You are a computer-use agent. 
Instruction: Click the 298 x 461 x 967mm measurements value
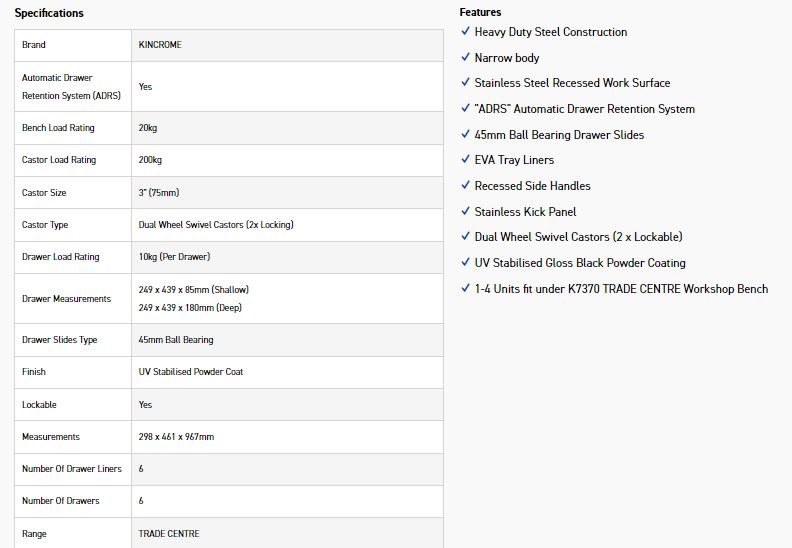(x=176, y=436)
